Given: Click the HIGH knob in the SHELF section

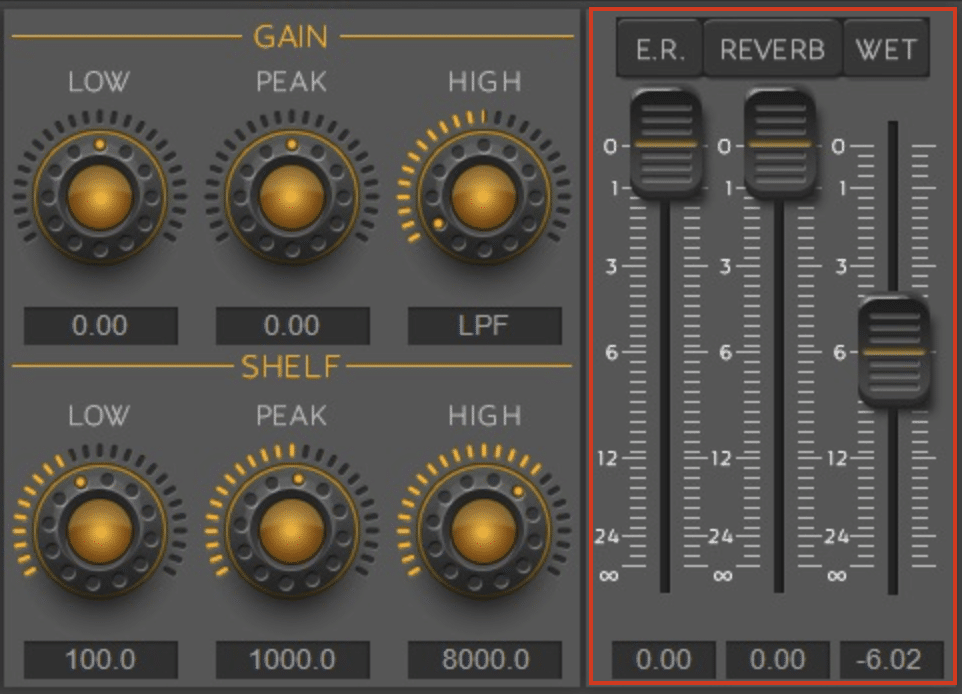Looking at the screenshot, I should coord(484,530).
